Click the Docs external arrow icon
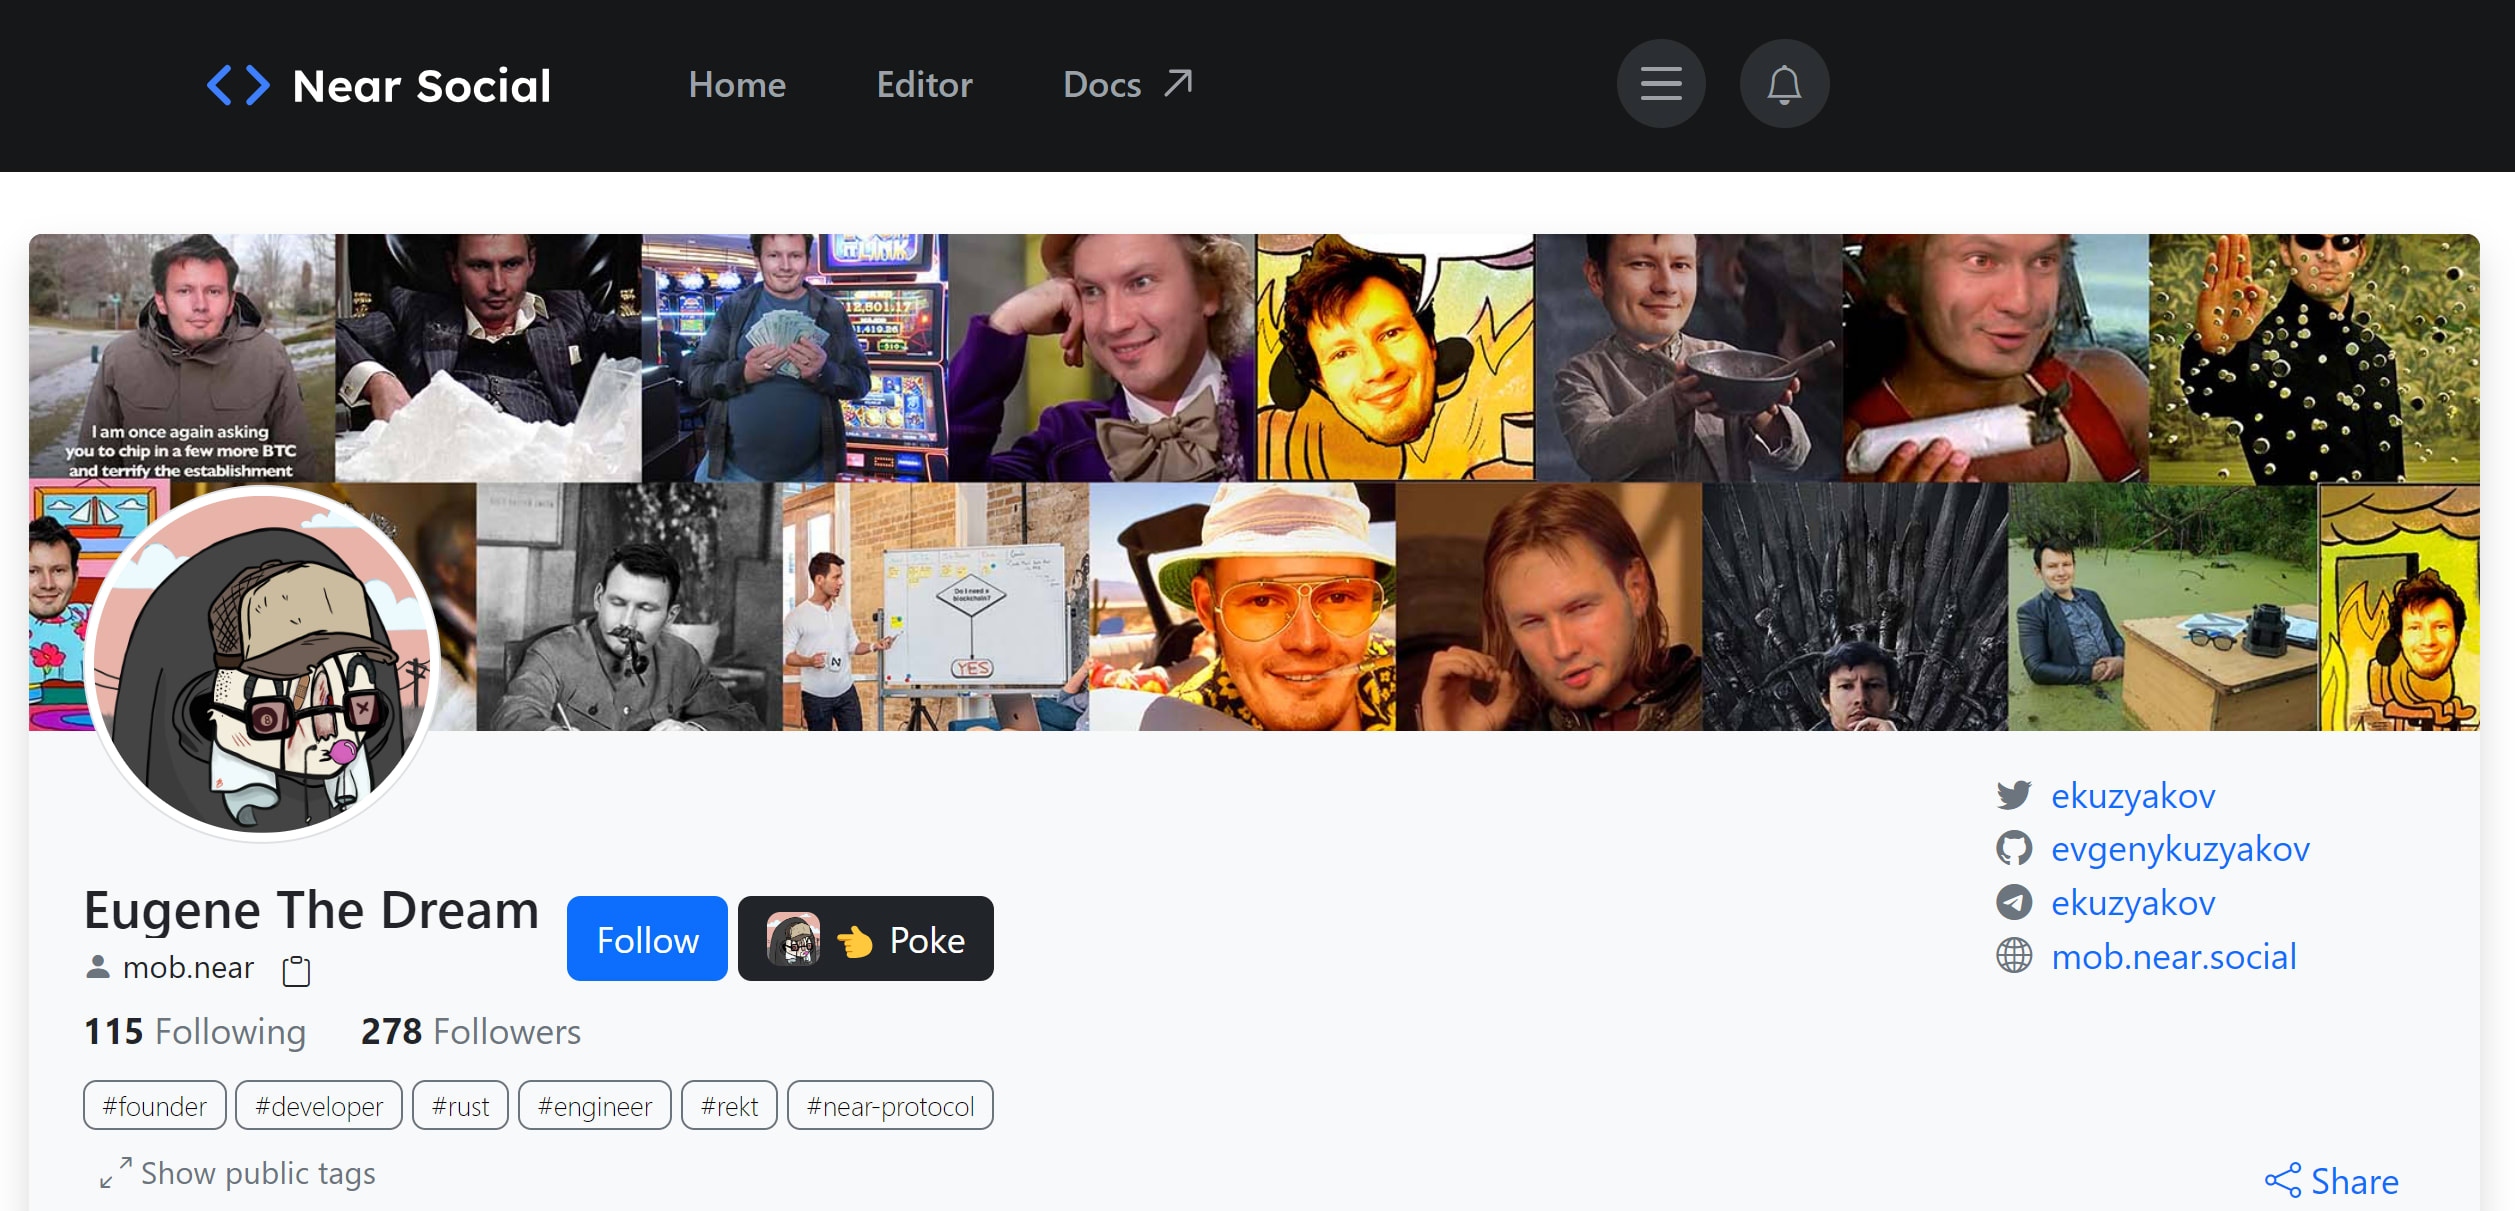Viewport: 2515px width, 1211px height. (1178, 83)
